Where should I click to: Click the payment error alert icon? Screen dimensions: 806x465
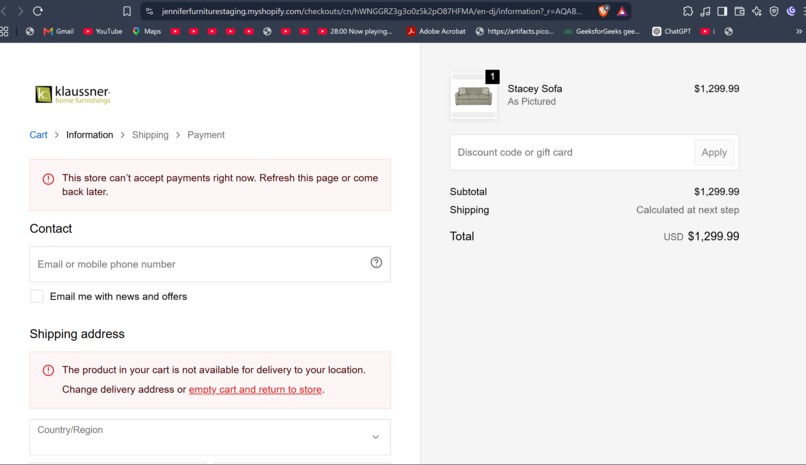click(48, 179)
